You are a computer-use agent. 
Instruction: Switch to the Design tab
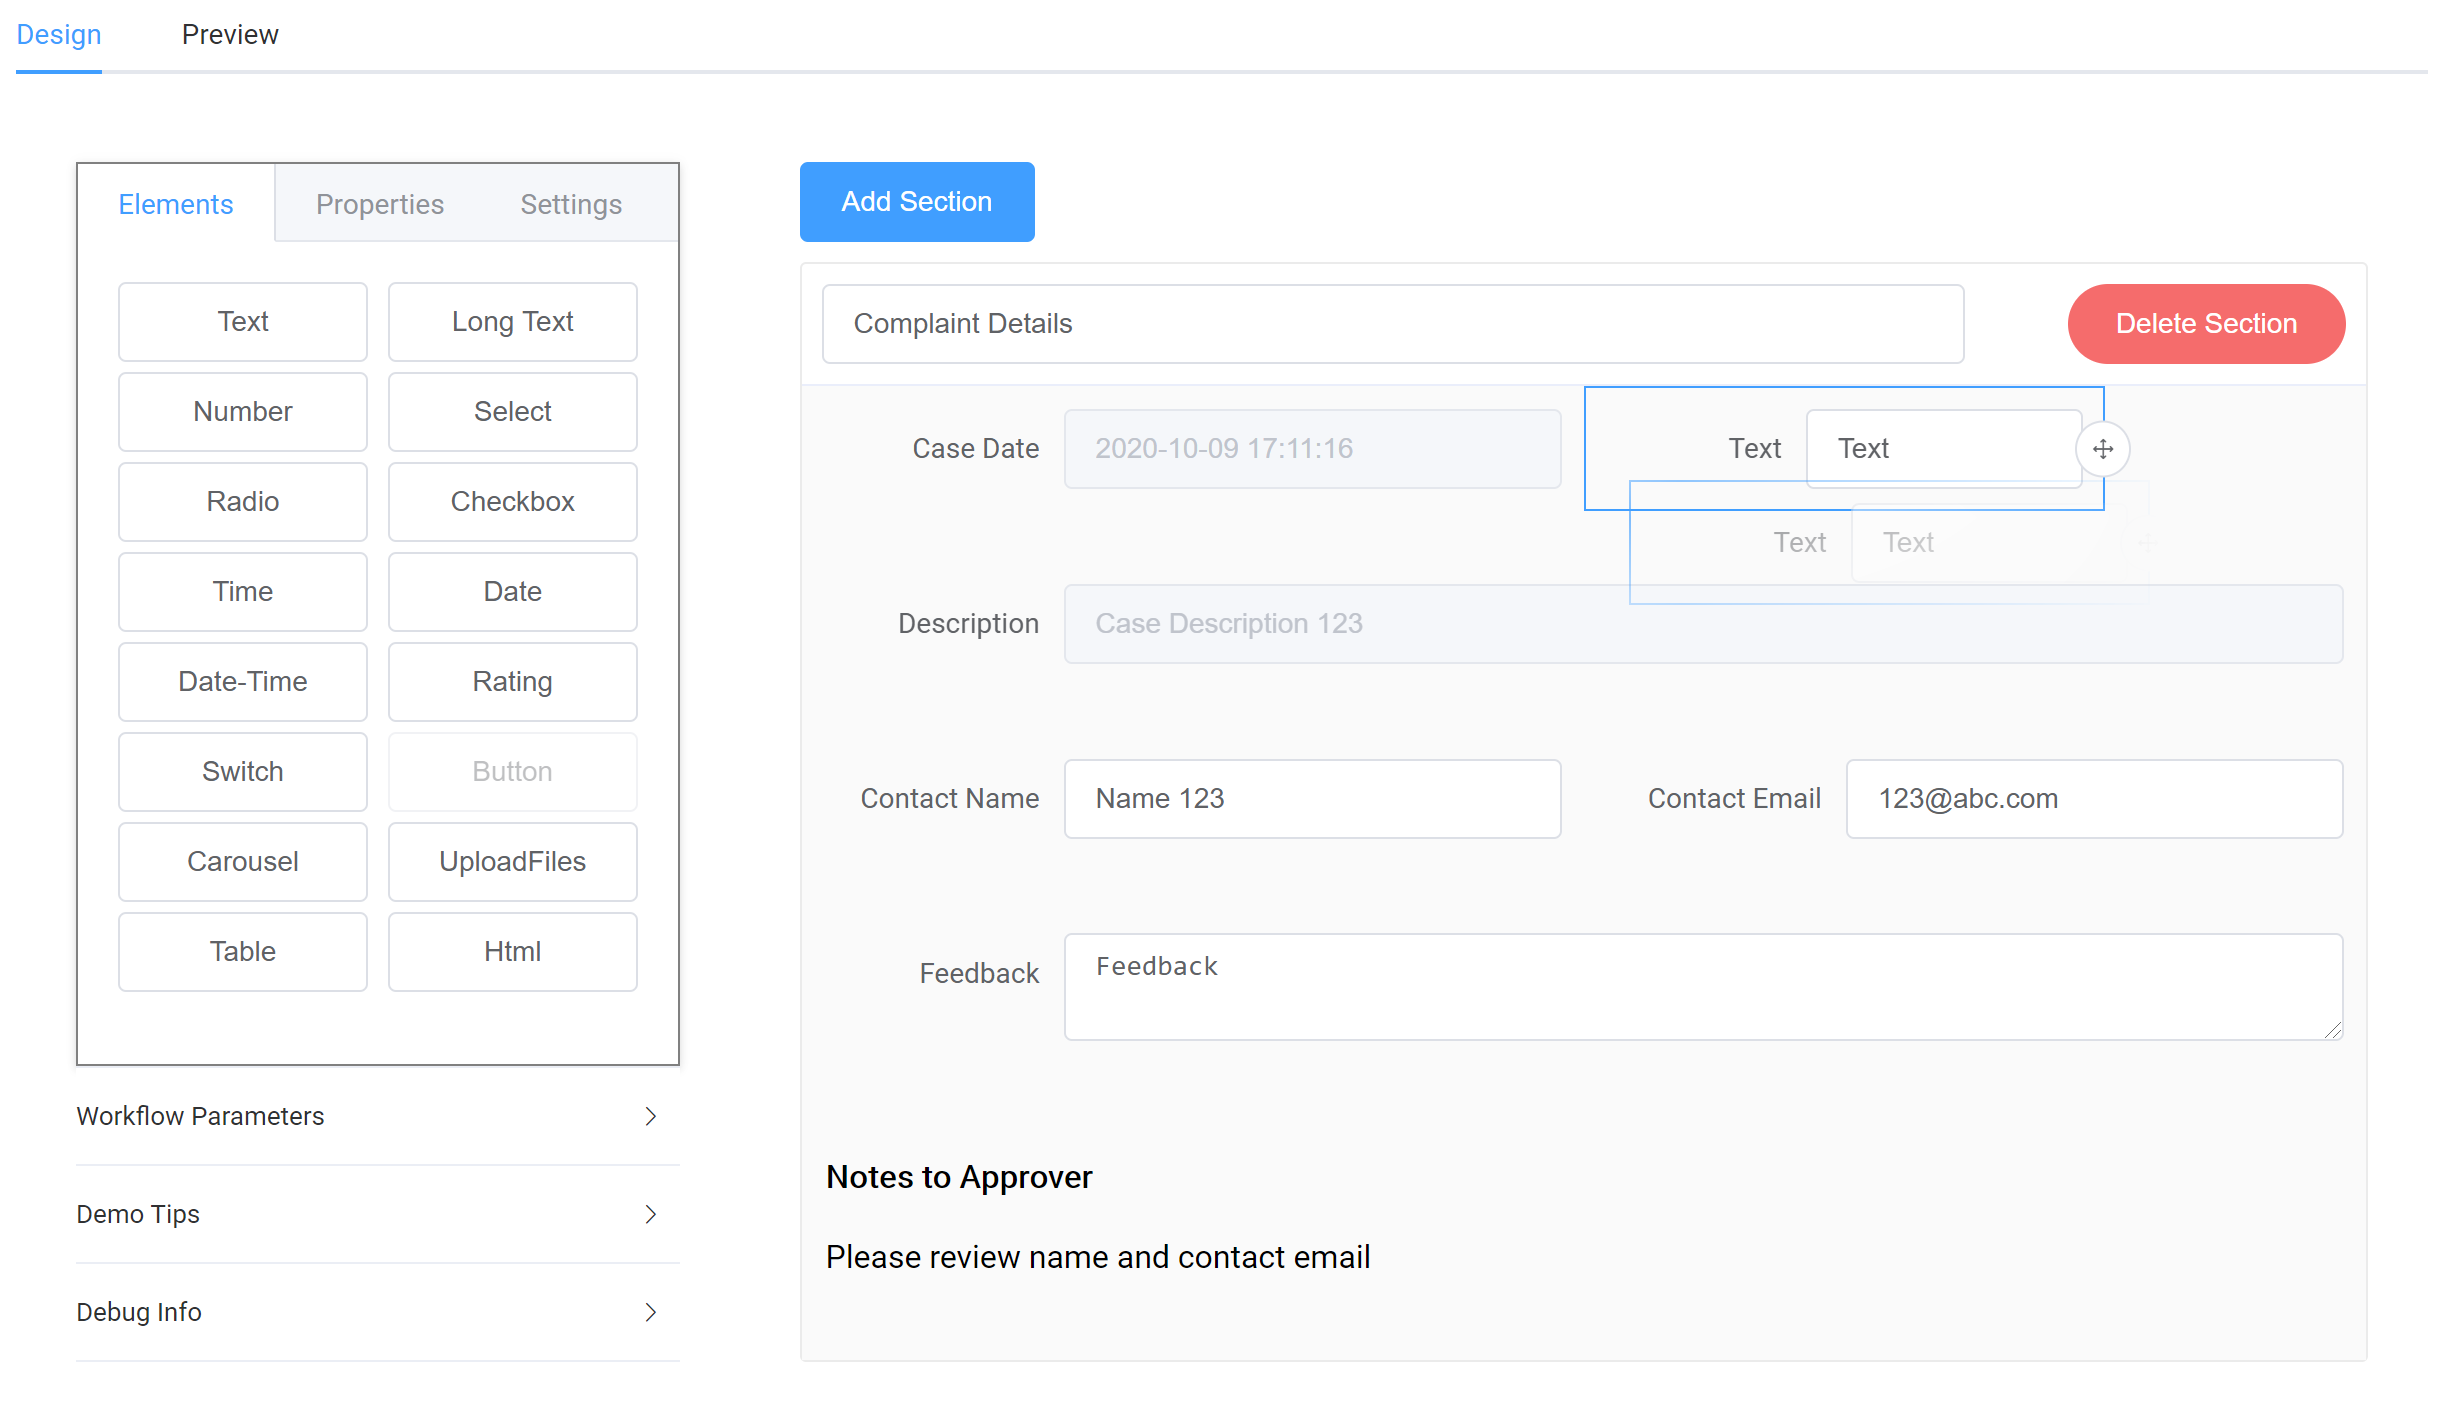[59, 35]
